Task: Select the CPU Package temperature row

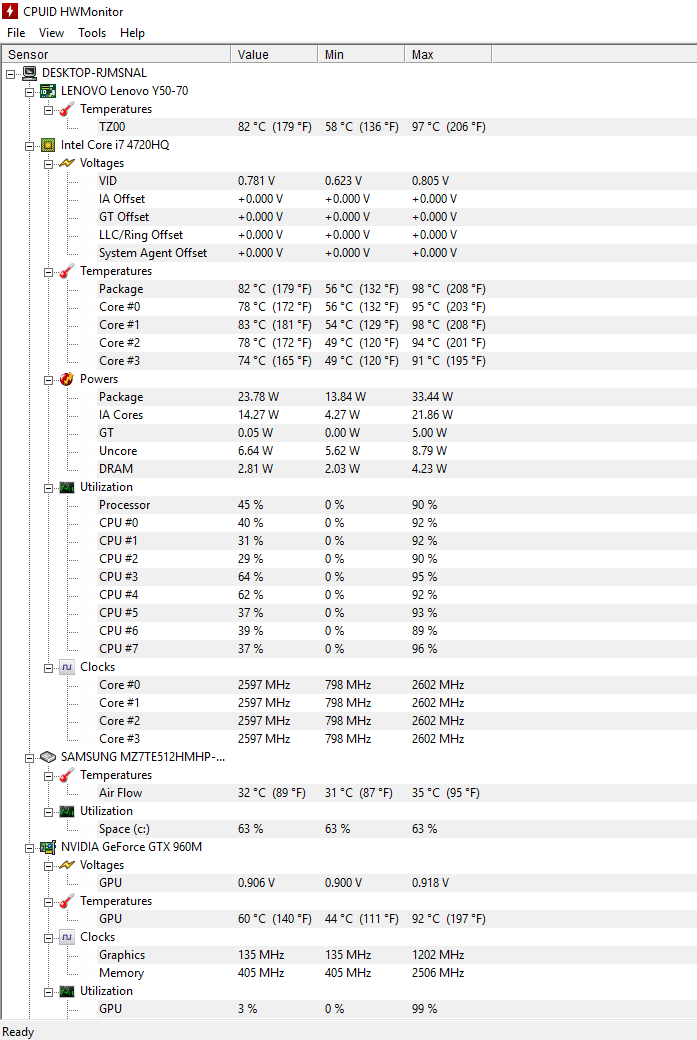Action: point(348,289)
